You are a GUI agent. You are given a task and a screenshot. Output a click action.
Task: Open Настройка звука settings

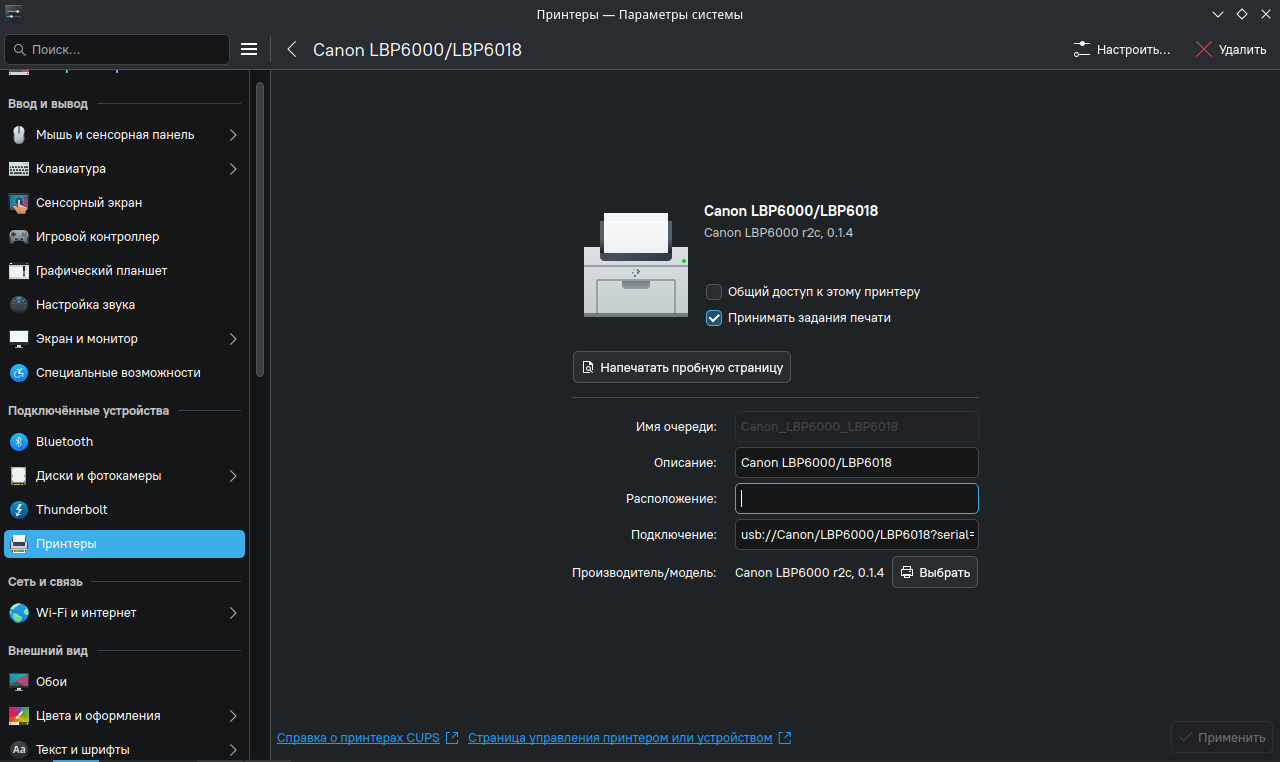coord(125,305)
